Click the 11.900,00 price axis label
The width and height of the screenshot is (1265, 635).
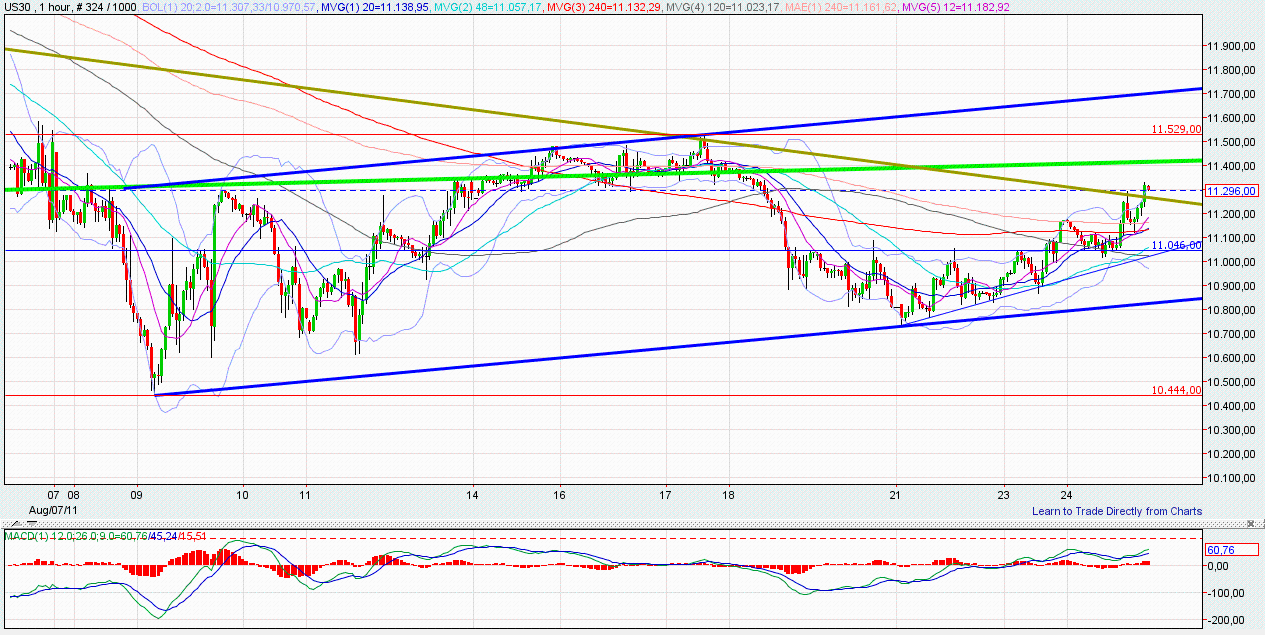pos(1231,46)
